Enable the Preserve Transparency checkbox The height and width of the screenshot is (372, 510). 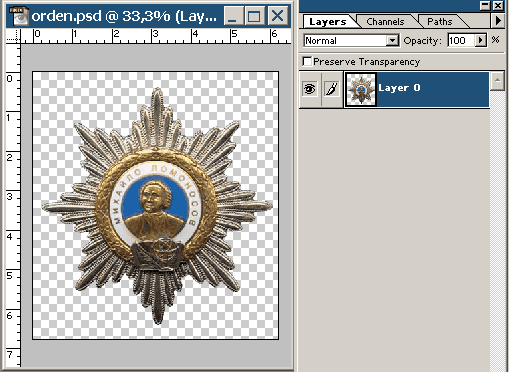coord(307,62)
